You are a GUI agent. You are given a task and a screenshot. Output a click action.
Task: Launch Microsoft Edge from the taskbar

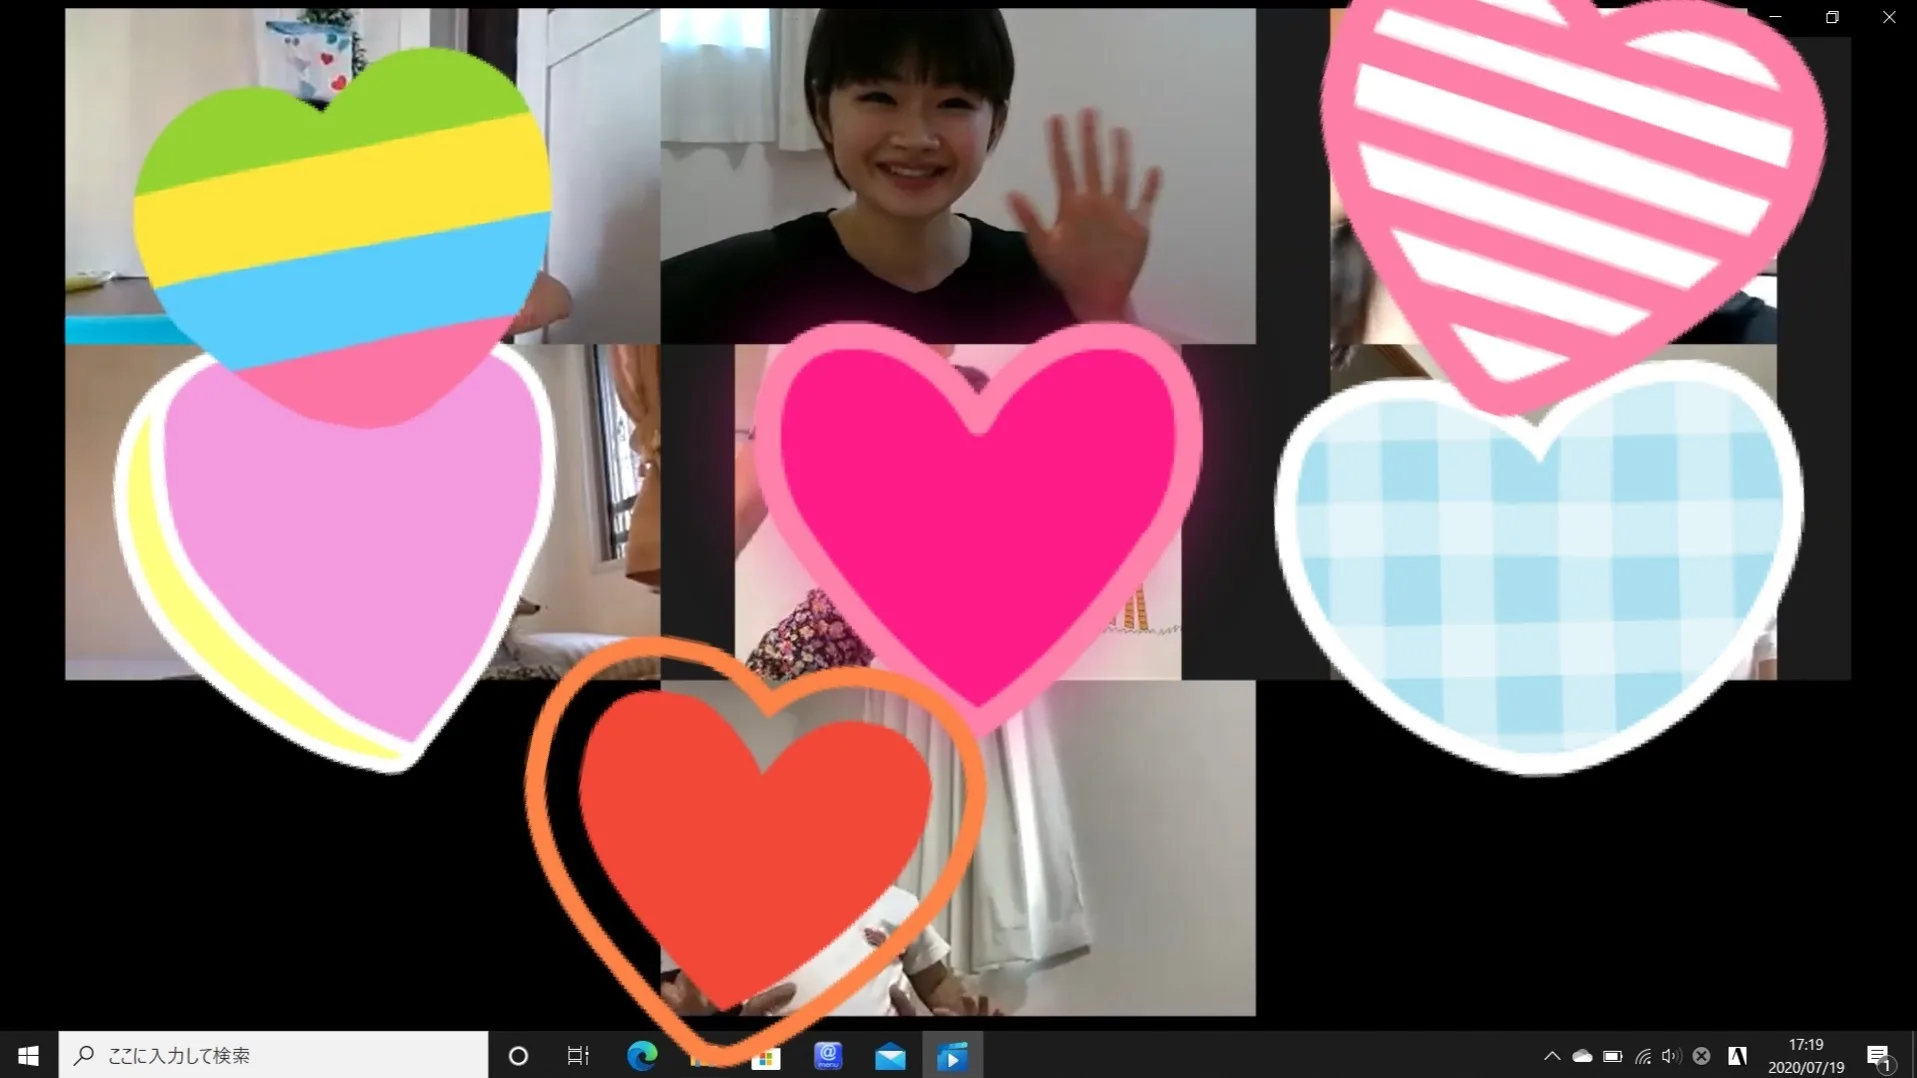click(x=642, y=1055)
